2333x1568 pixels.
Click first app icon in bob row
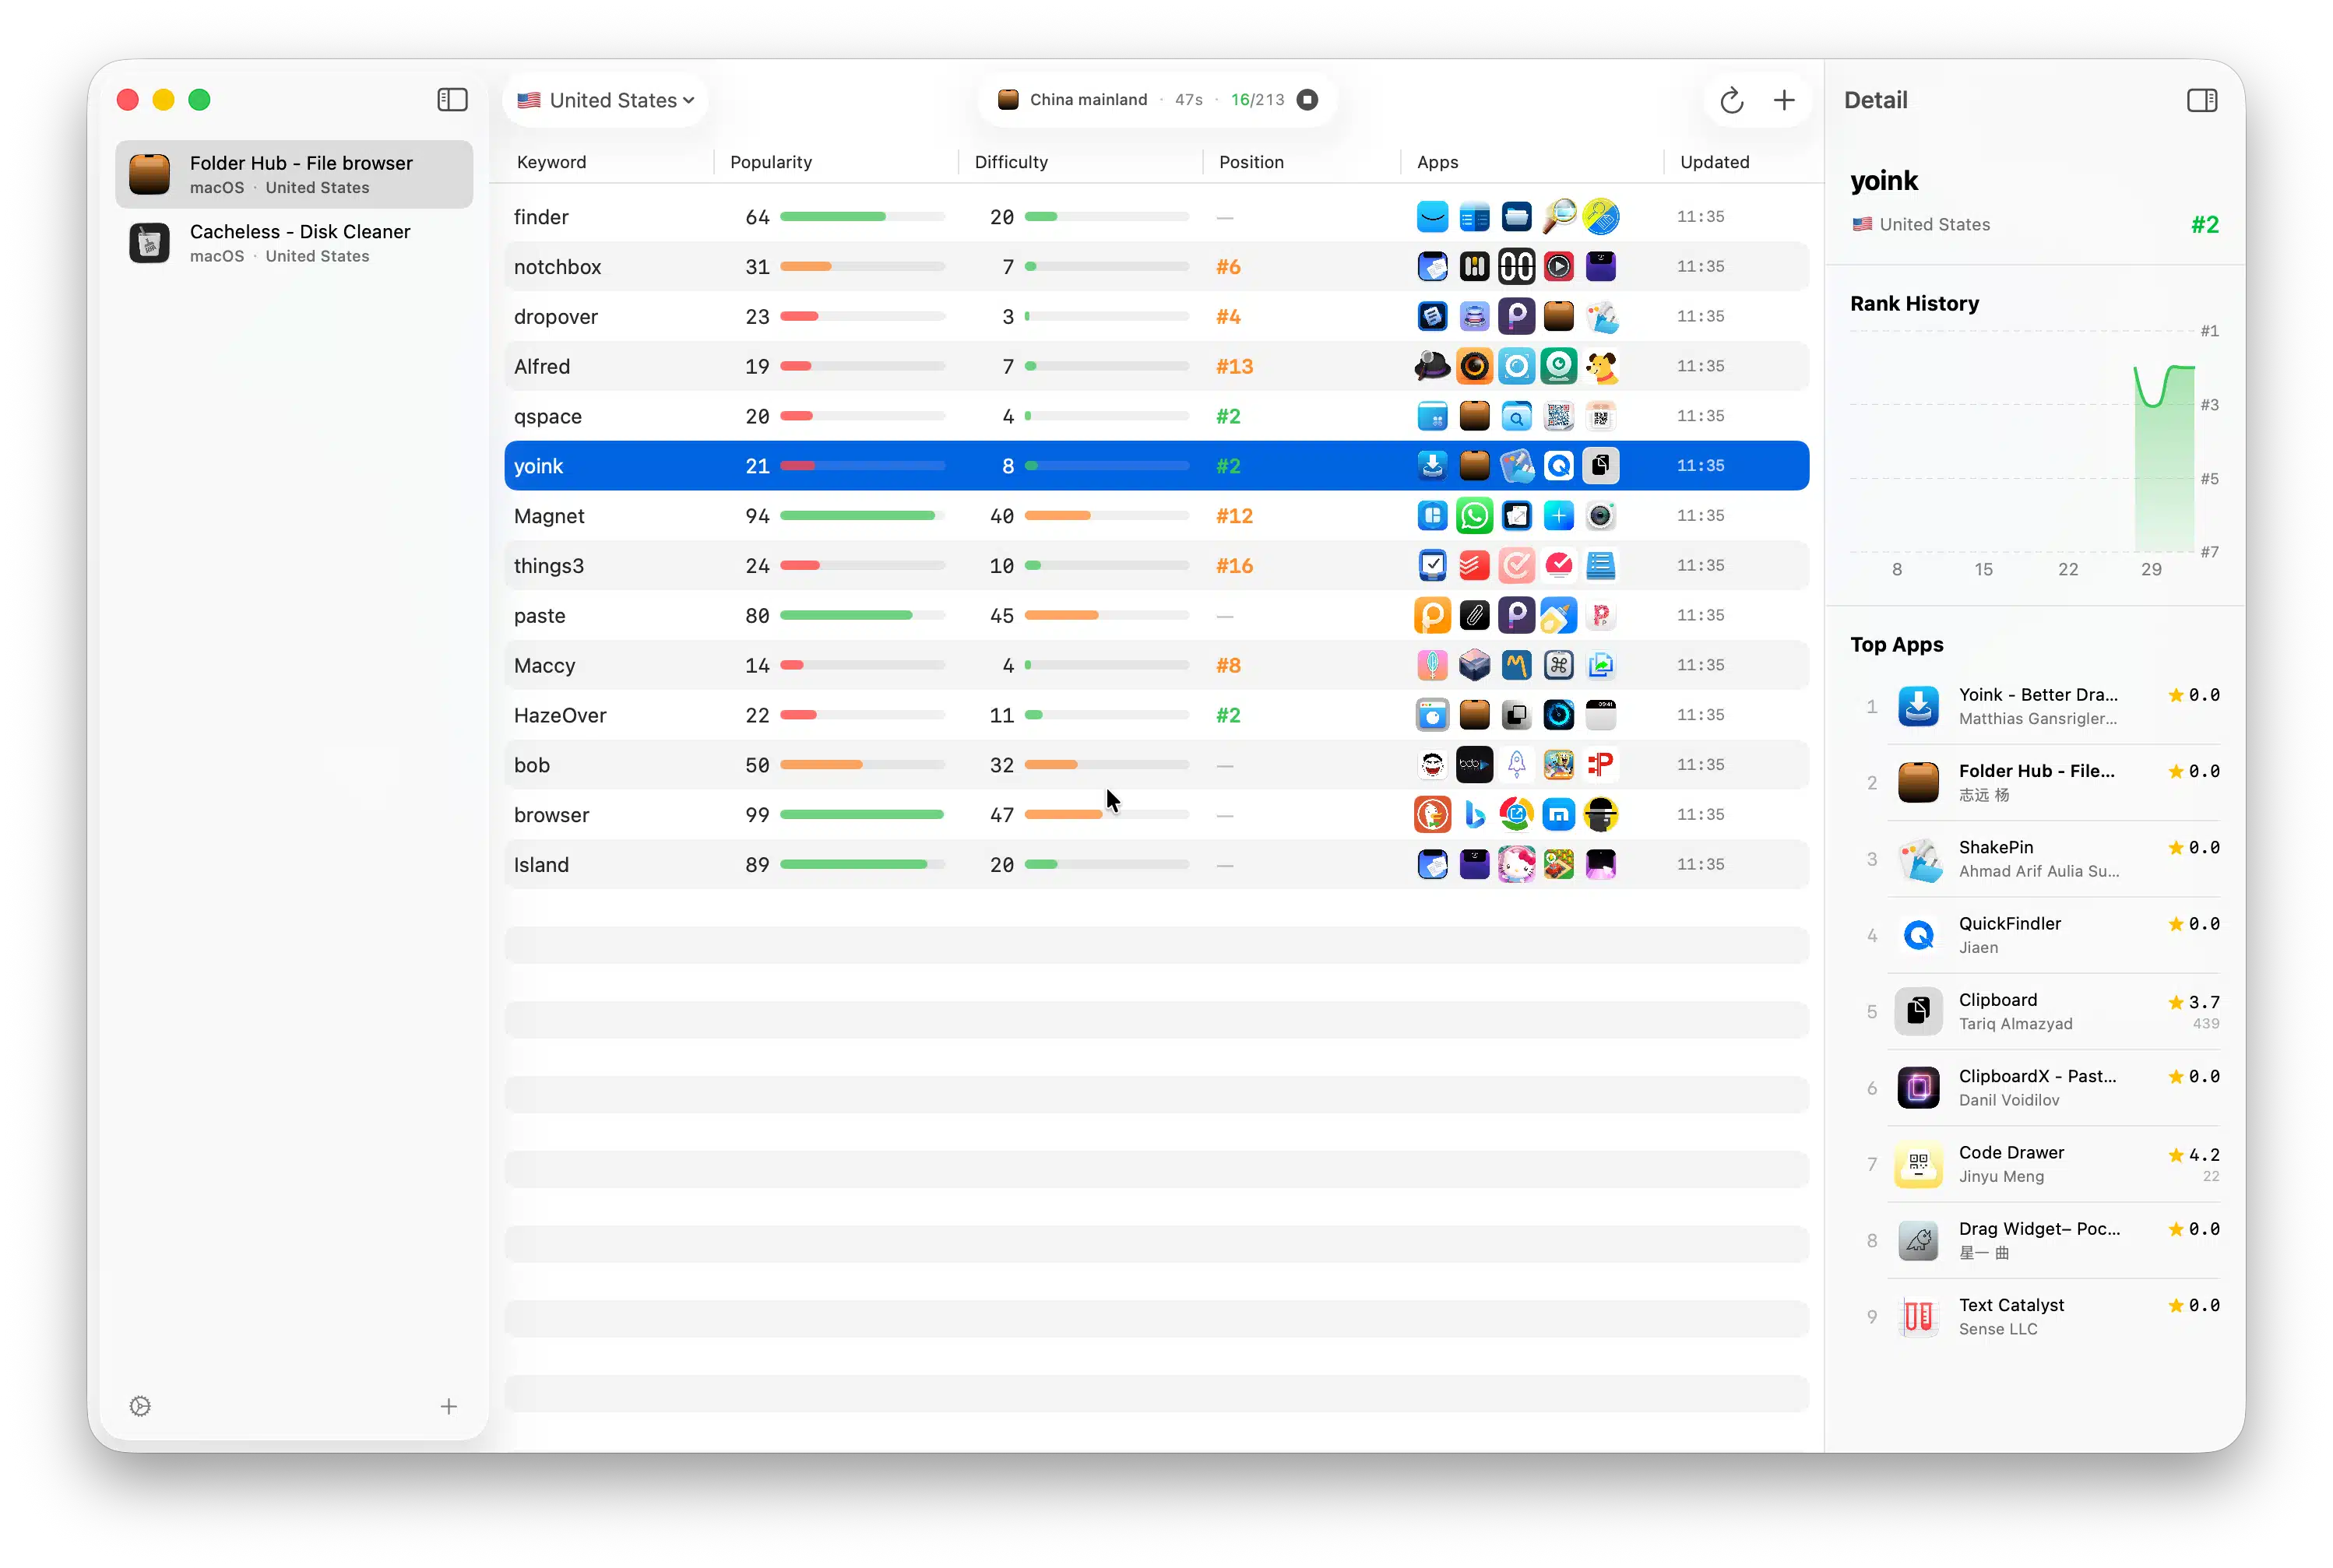click(1432, 765)
